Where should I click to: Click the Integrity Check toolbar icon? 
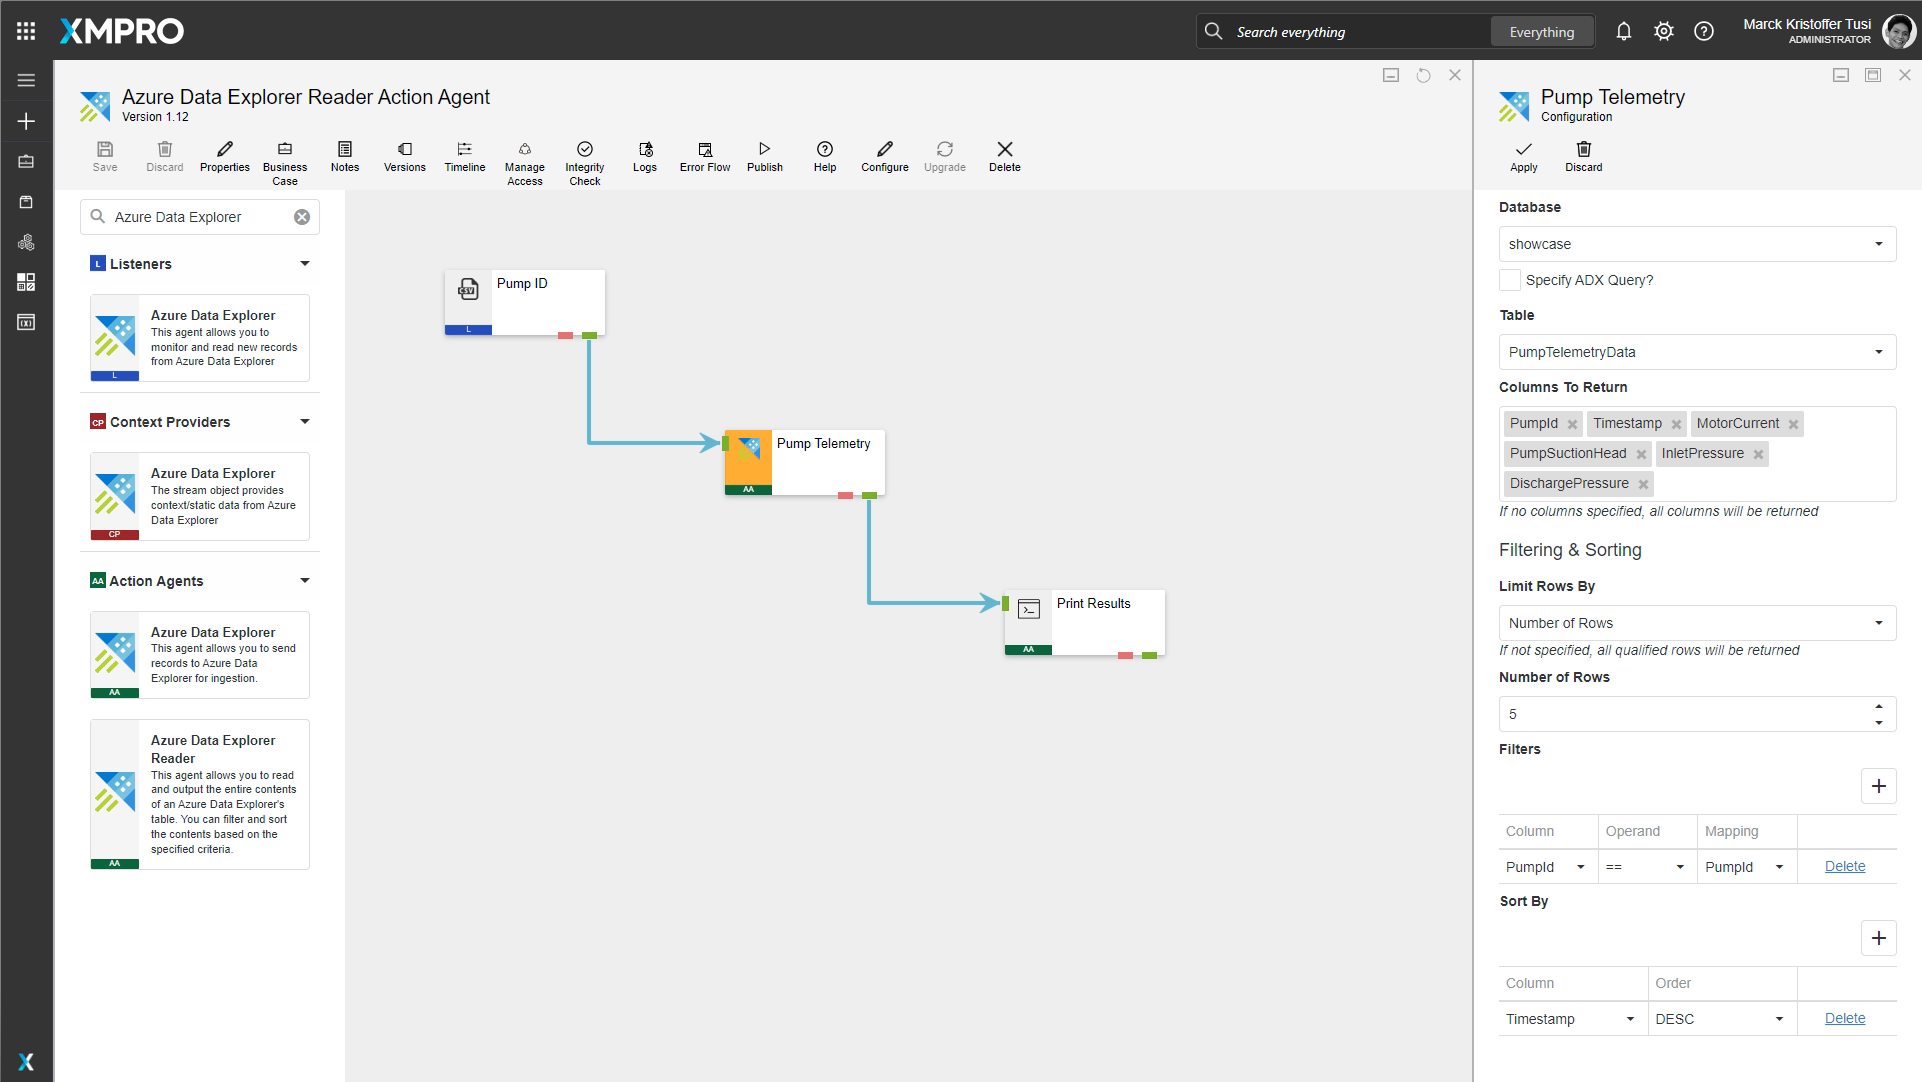click(585, 150)
